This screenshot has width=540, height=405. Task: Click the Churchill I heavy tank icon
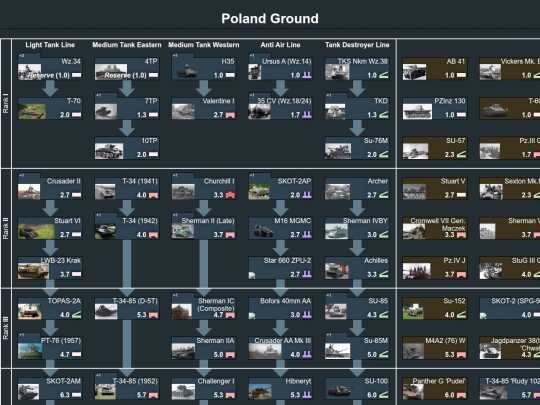coord(230,195)
